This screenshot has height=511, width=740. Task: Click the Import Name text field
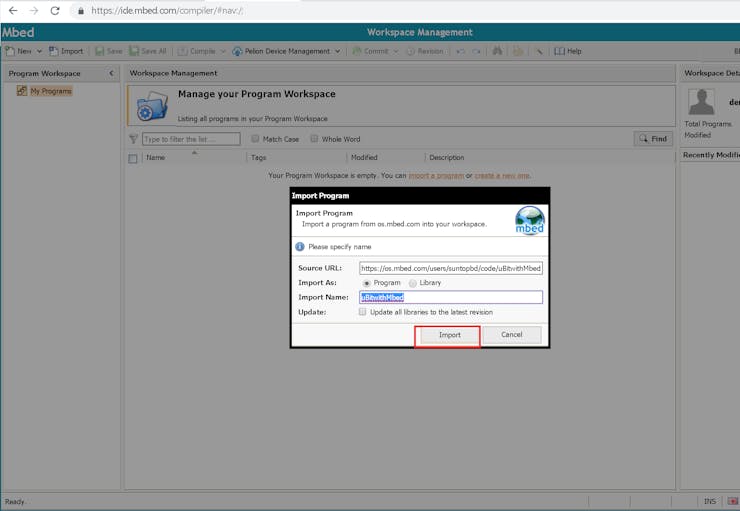[x=451, y=297]
